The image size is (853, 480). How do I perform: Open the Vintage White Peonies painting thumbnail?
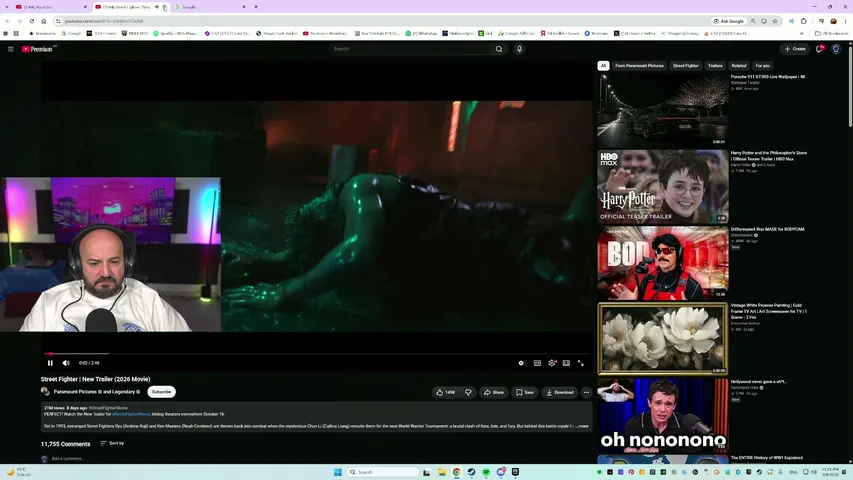coord(663,339)
